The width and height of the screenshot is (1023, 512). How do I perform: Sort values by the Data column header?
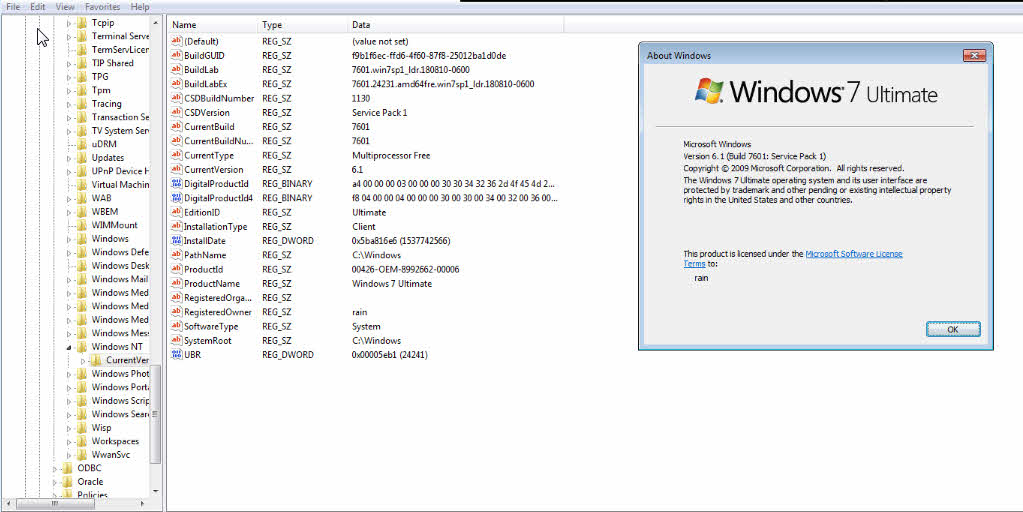[x=455, y=25]
